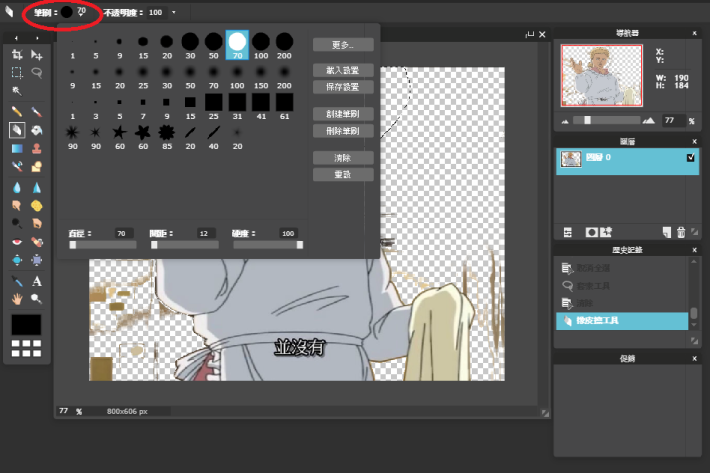The image size is (710, 473).
Task: Click the opacity value field showing 100
Action: point(156,13)
